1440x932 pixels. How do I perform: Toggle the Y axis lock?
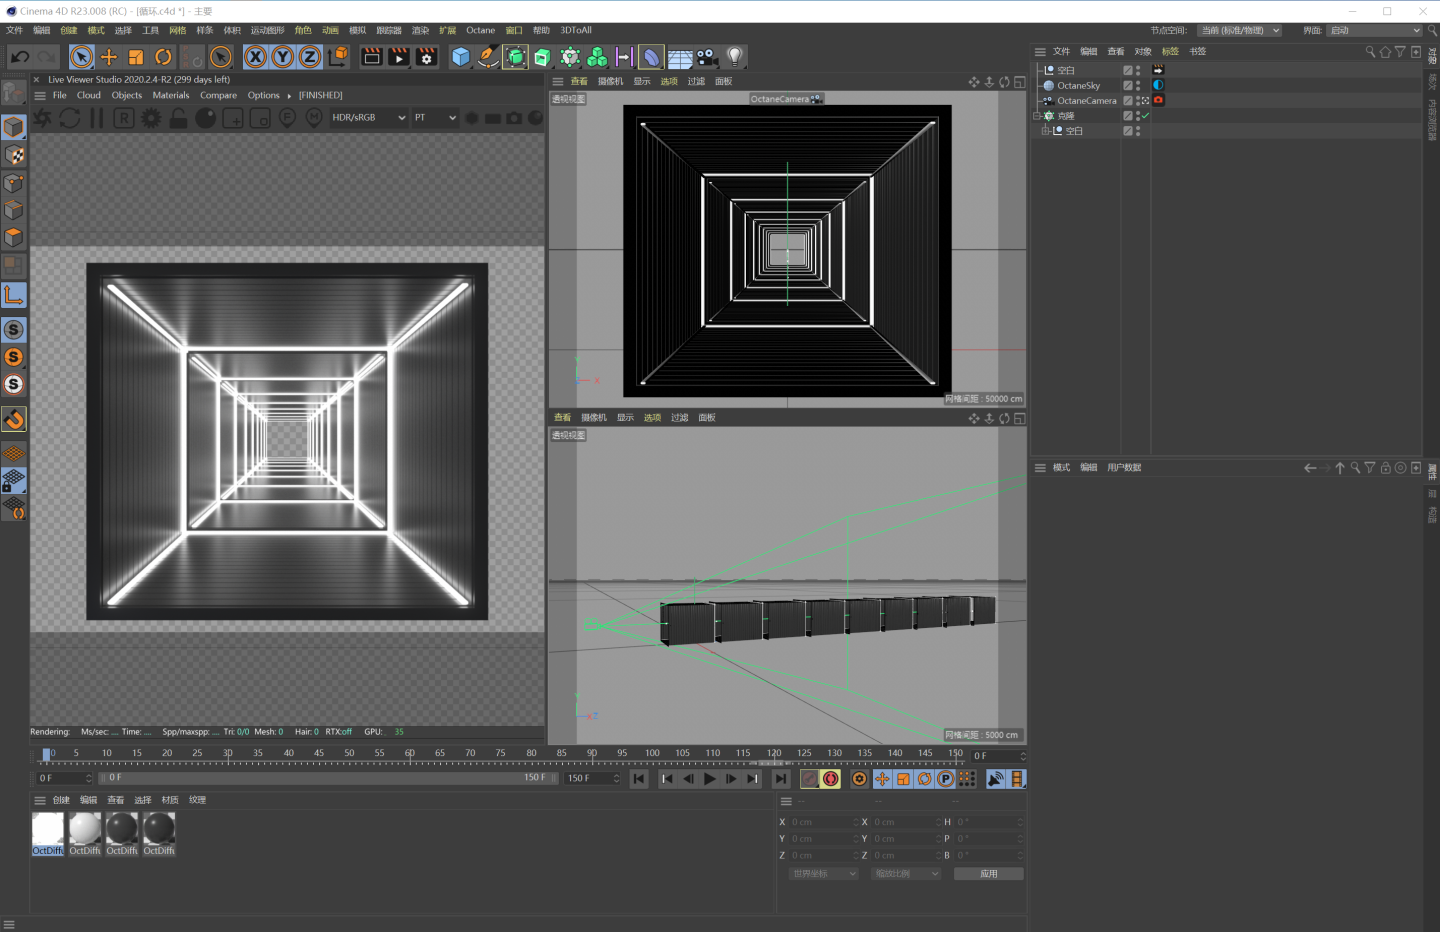coord(283,57)
